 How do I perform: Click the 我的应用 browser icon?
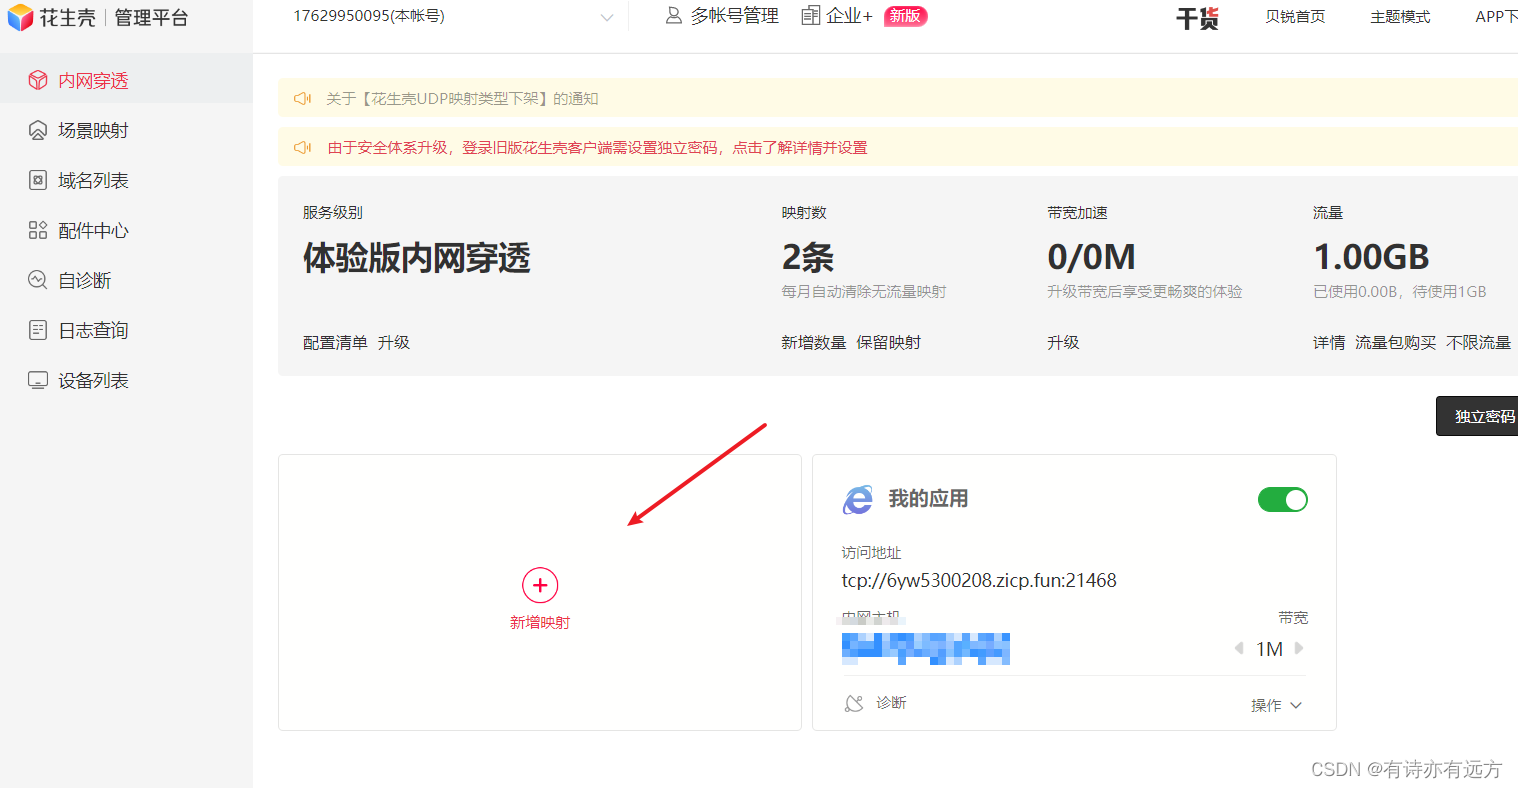pyautogui.click(x=858, y=499)
